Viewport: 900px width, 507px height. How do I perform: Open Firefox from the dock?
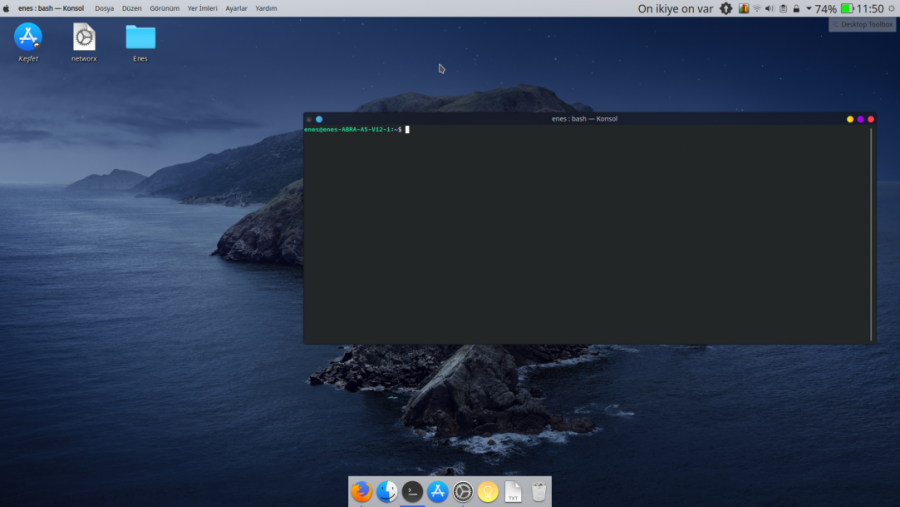click(361, 491)
